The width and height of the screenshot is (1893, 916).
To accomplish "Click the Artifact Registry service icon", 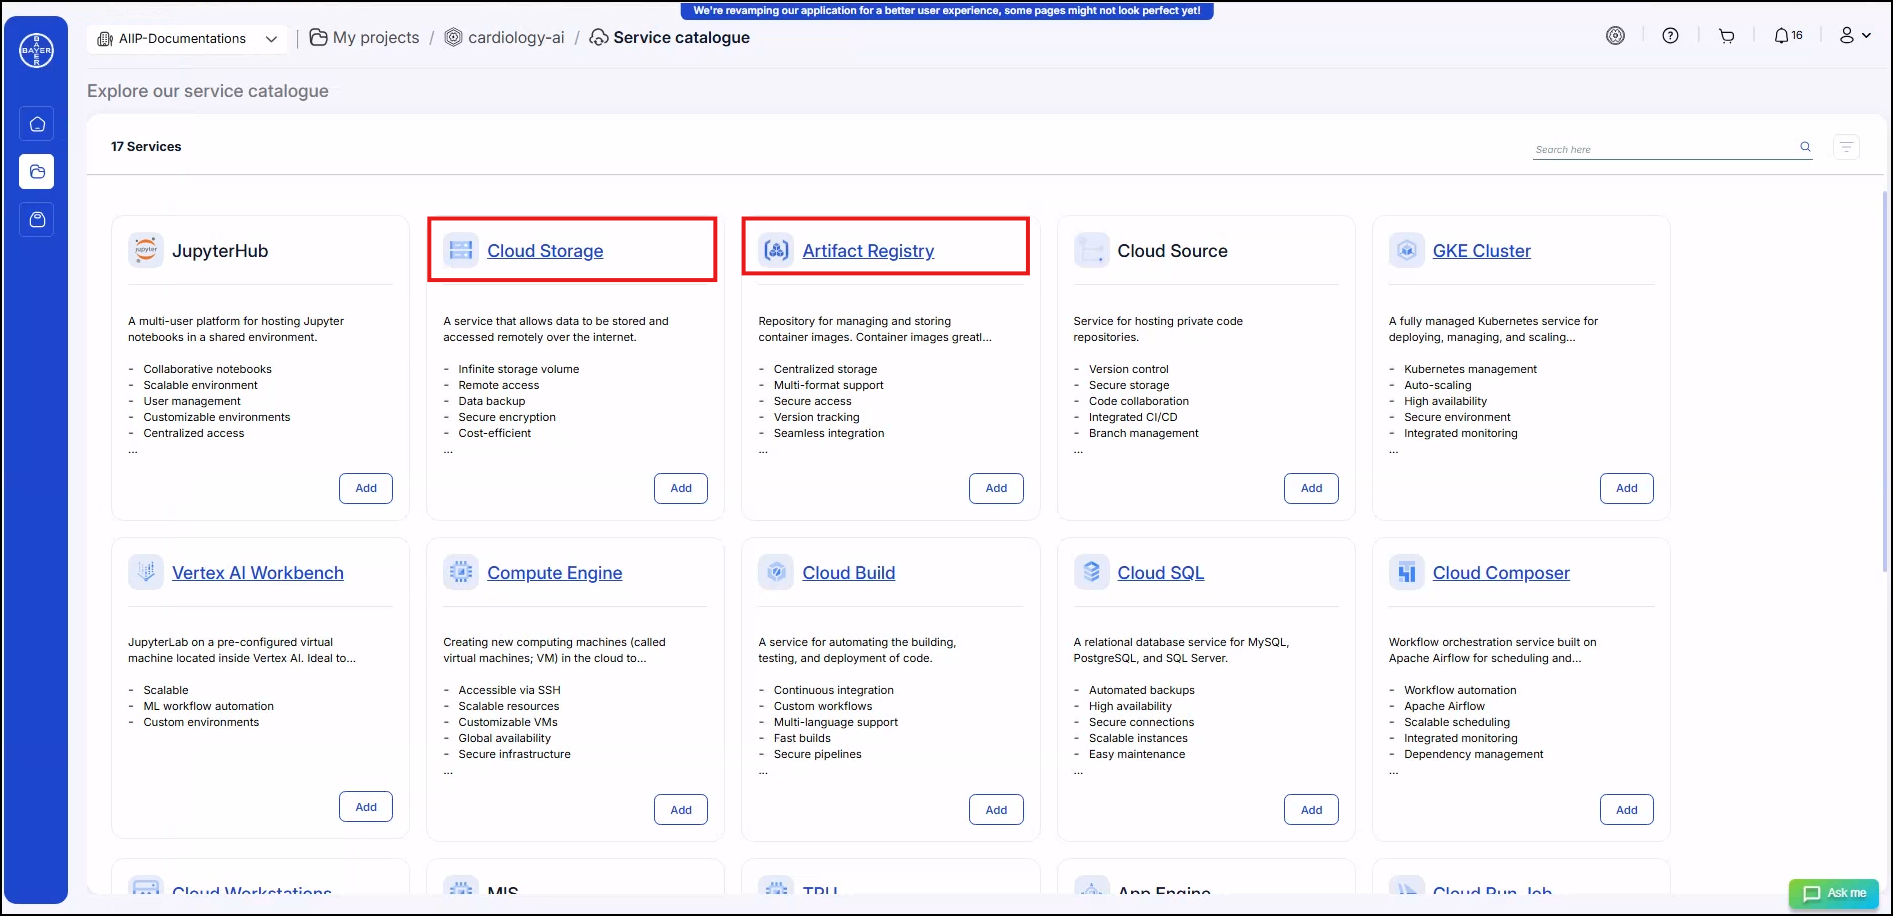I will pyautogui.click(x=776, y=250).
